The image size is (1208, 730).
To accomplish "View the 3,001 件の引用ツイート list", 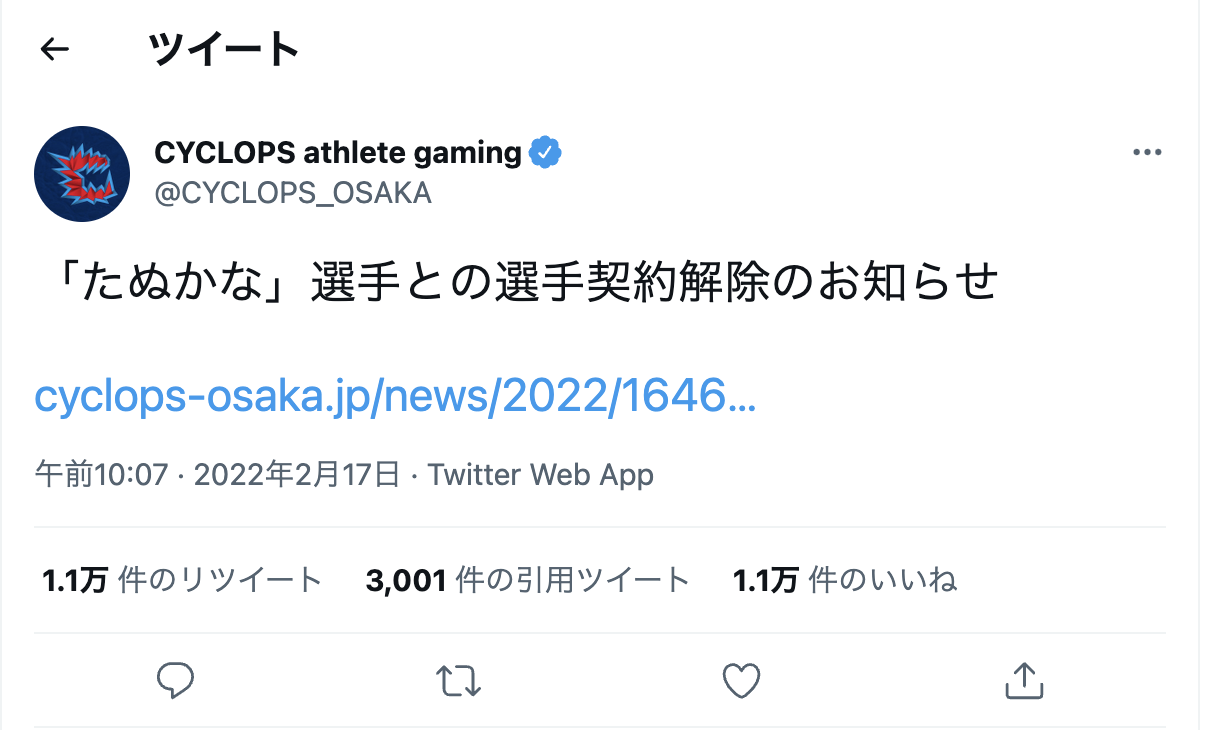I will 528,580.
